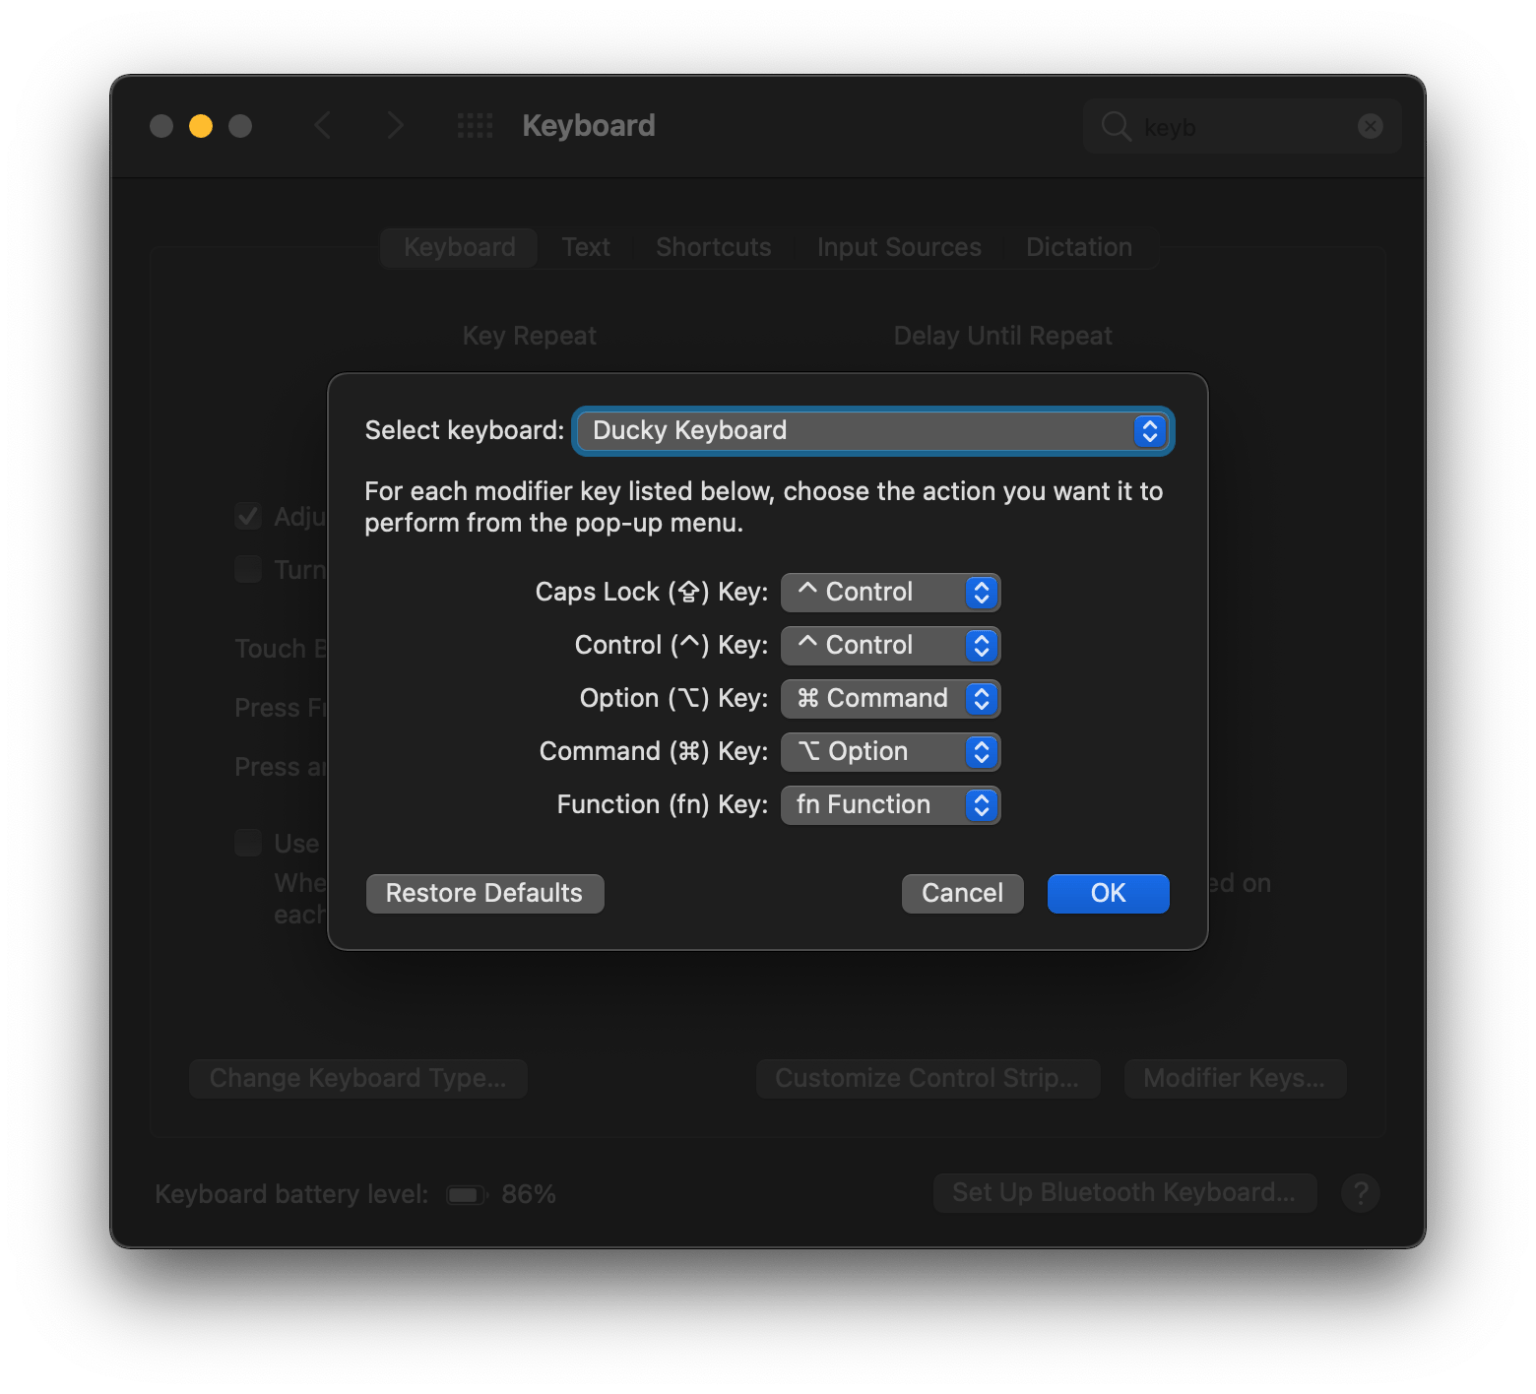Click the Caps Lock popup stepper arrows
The width and height of the screenshot is (1536, 1394).
click(x=982, y=592)
